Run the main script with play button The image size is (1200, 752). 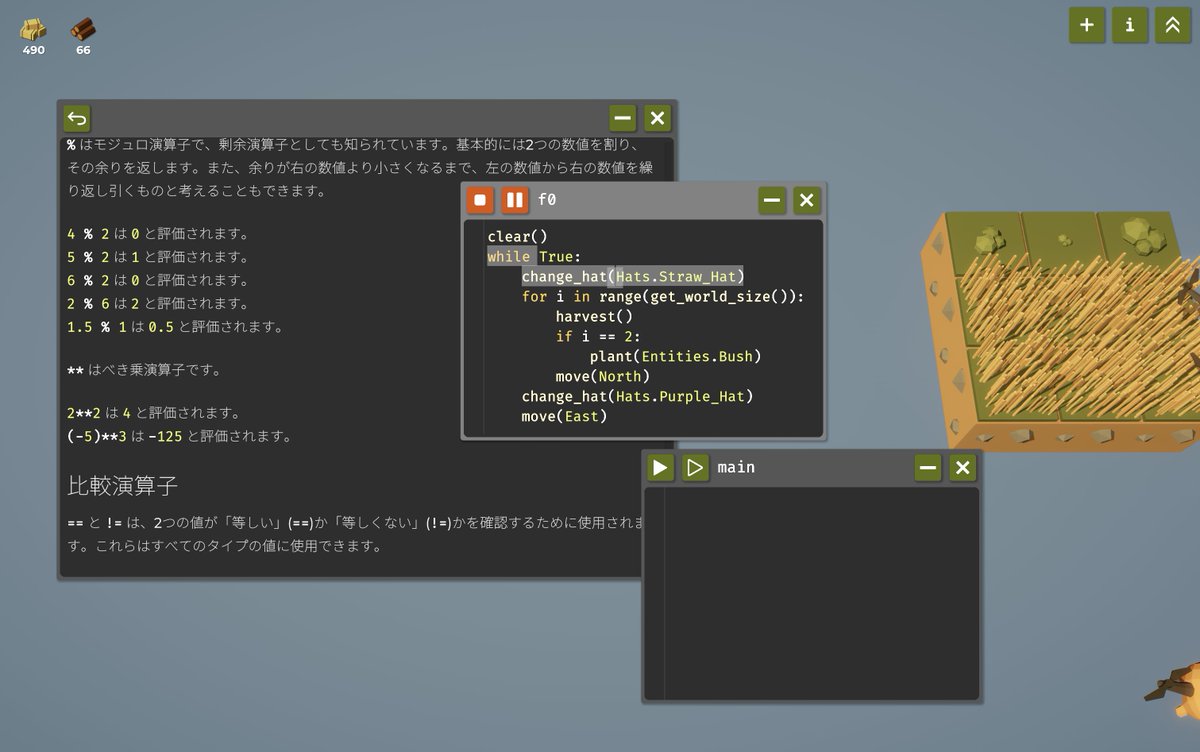point(660,467)
